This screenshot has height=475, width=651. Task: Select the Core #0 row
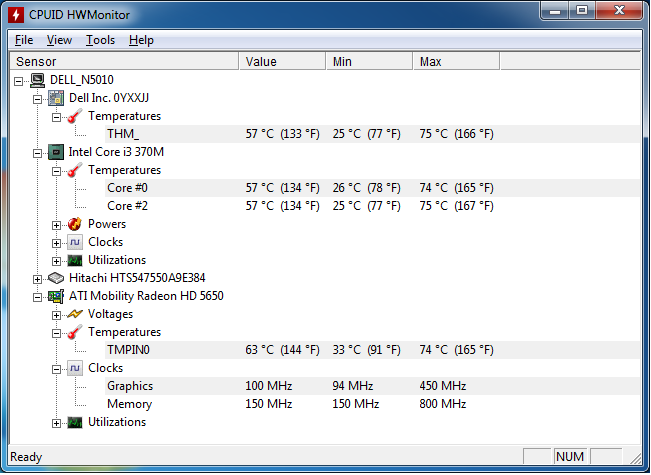tap(372, 188)
